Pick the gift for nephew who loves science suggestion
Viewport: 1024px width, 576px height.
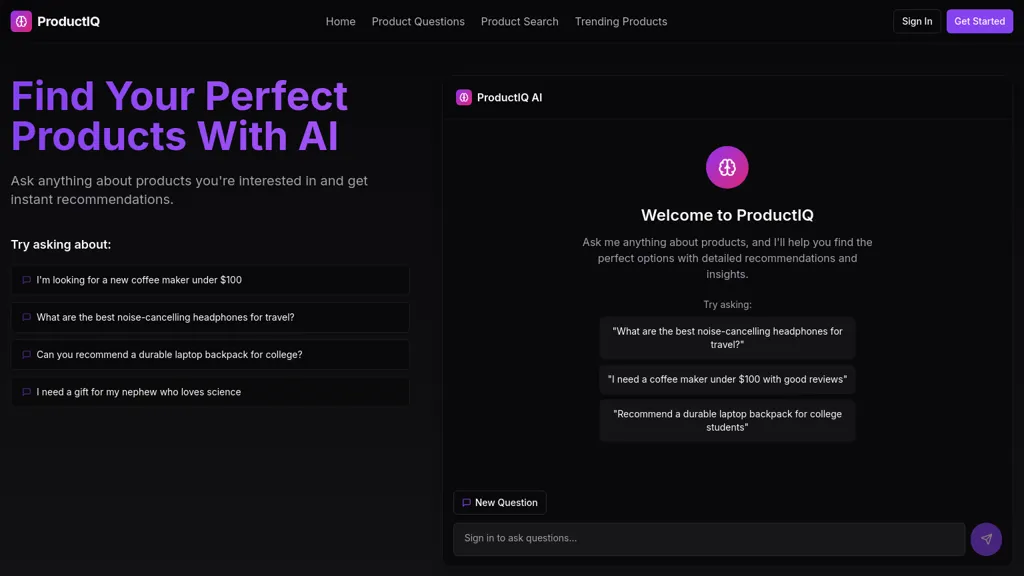click(210, 392)
